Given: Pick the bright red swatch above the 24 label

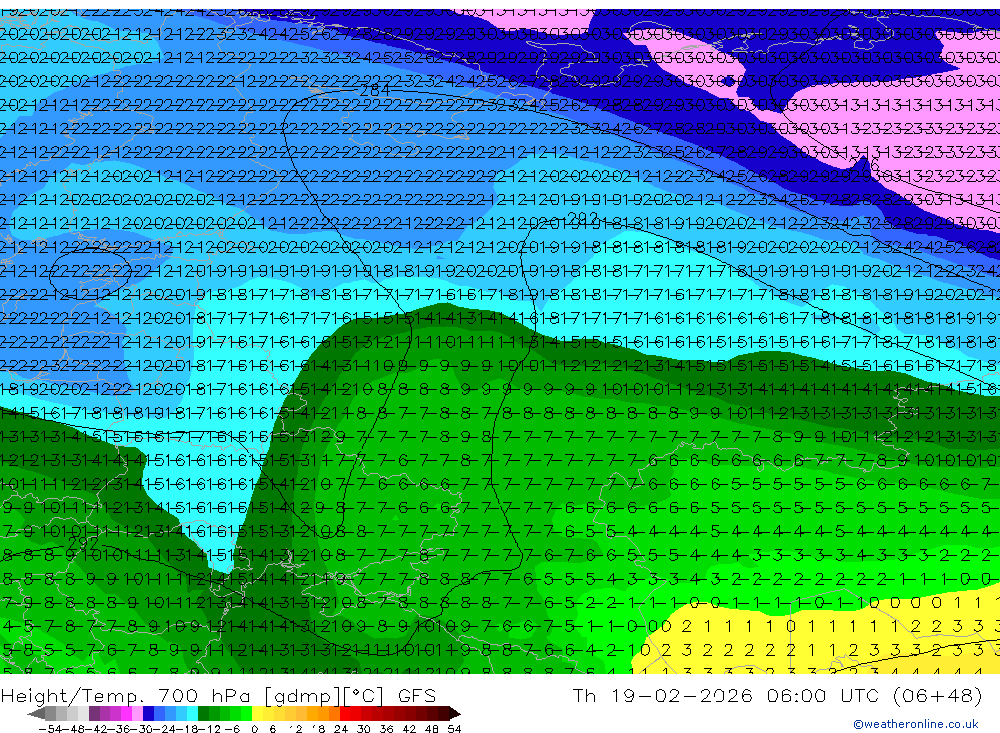Looking at the screenshot, I should click(345, 714).
